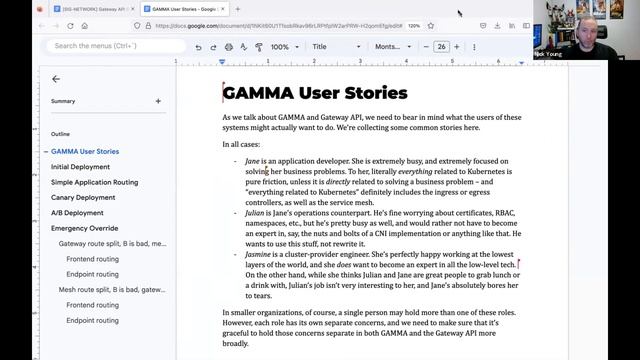This screenshot has width=640, height=360.
Task: Select the GAMMA User Stories tab
Action: [184, 9]
